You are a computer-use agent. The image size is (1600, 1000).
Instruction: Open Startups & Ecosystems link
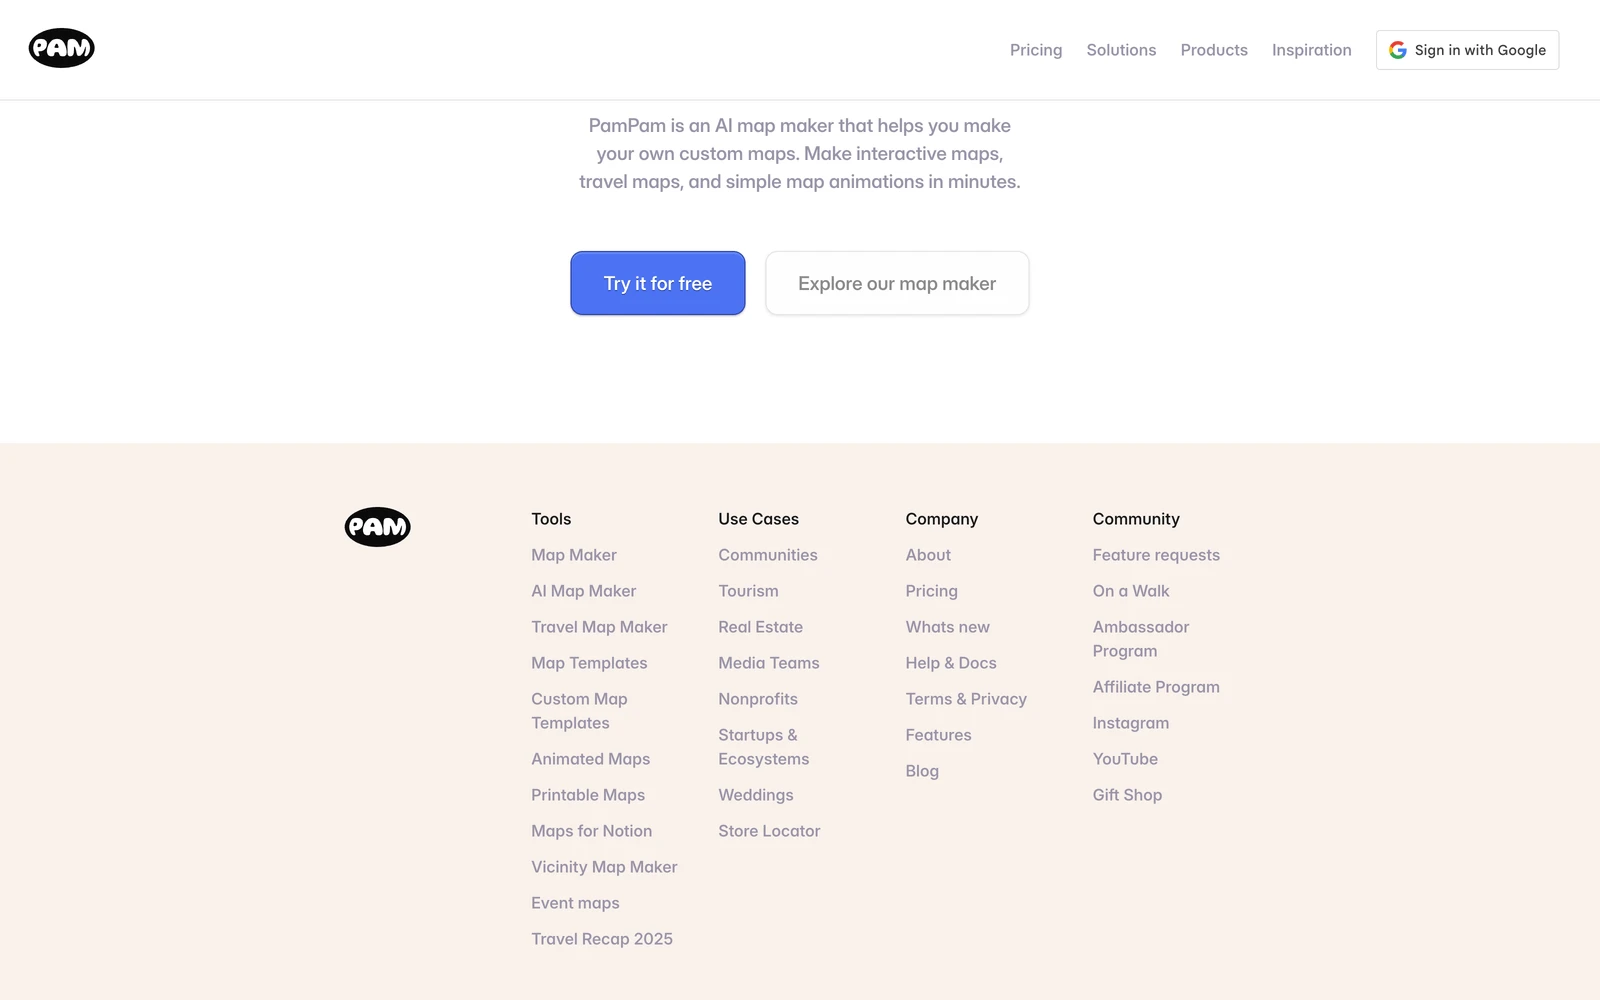(764, 747)
